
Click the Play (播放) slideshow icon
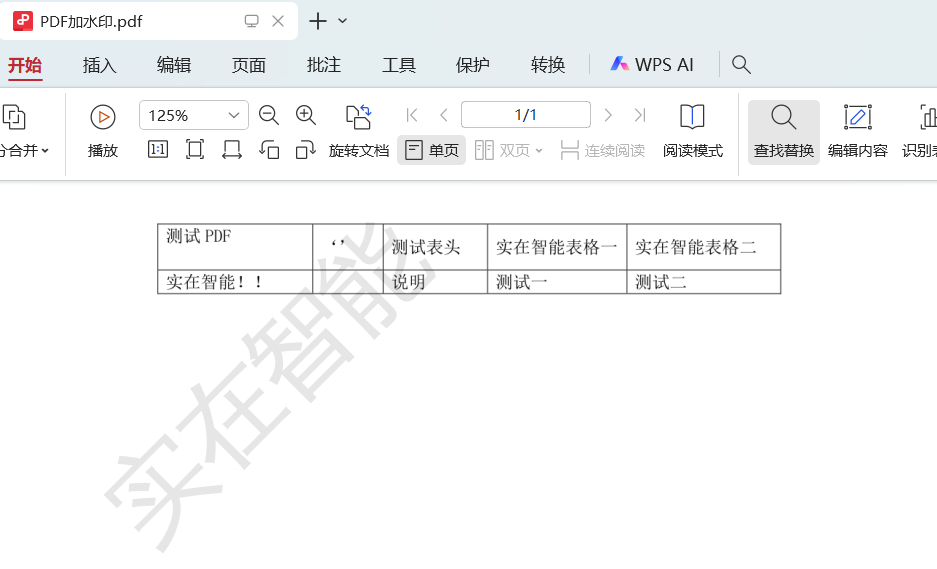[x=102, y=117]
